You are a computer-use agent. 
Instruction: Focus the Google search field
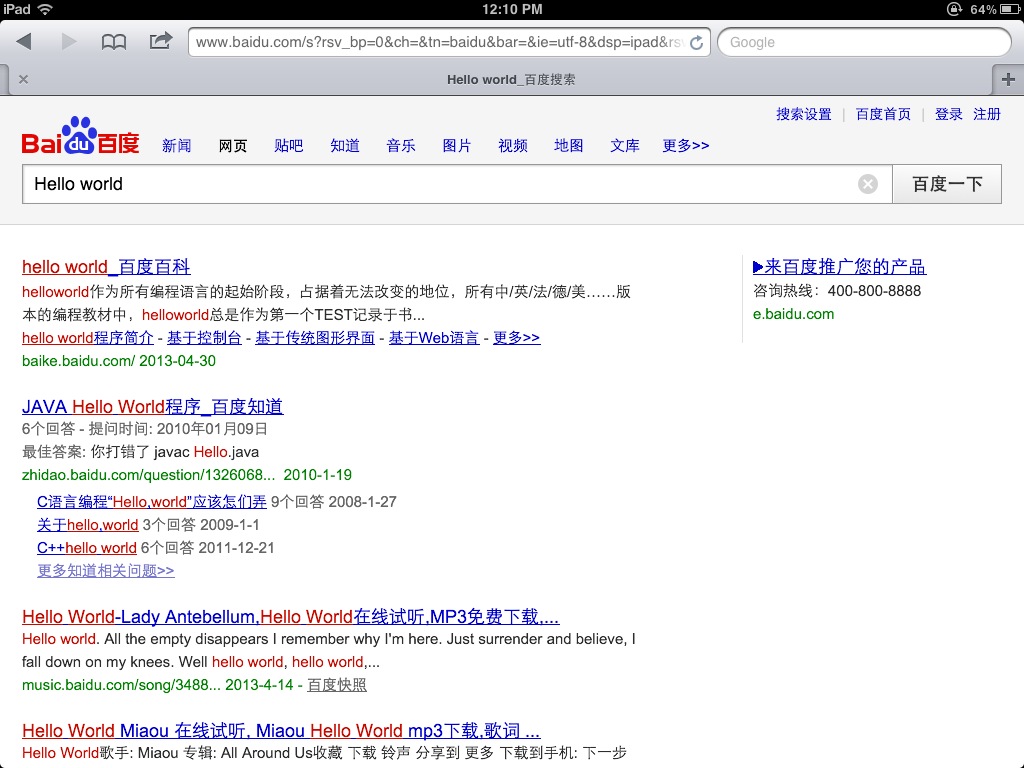(864, 42)
